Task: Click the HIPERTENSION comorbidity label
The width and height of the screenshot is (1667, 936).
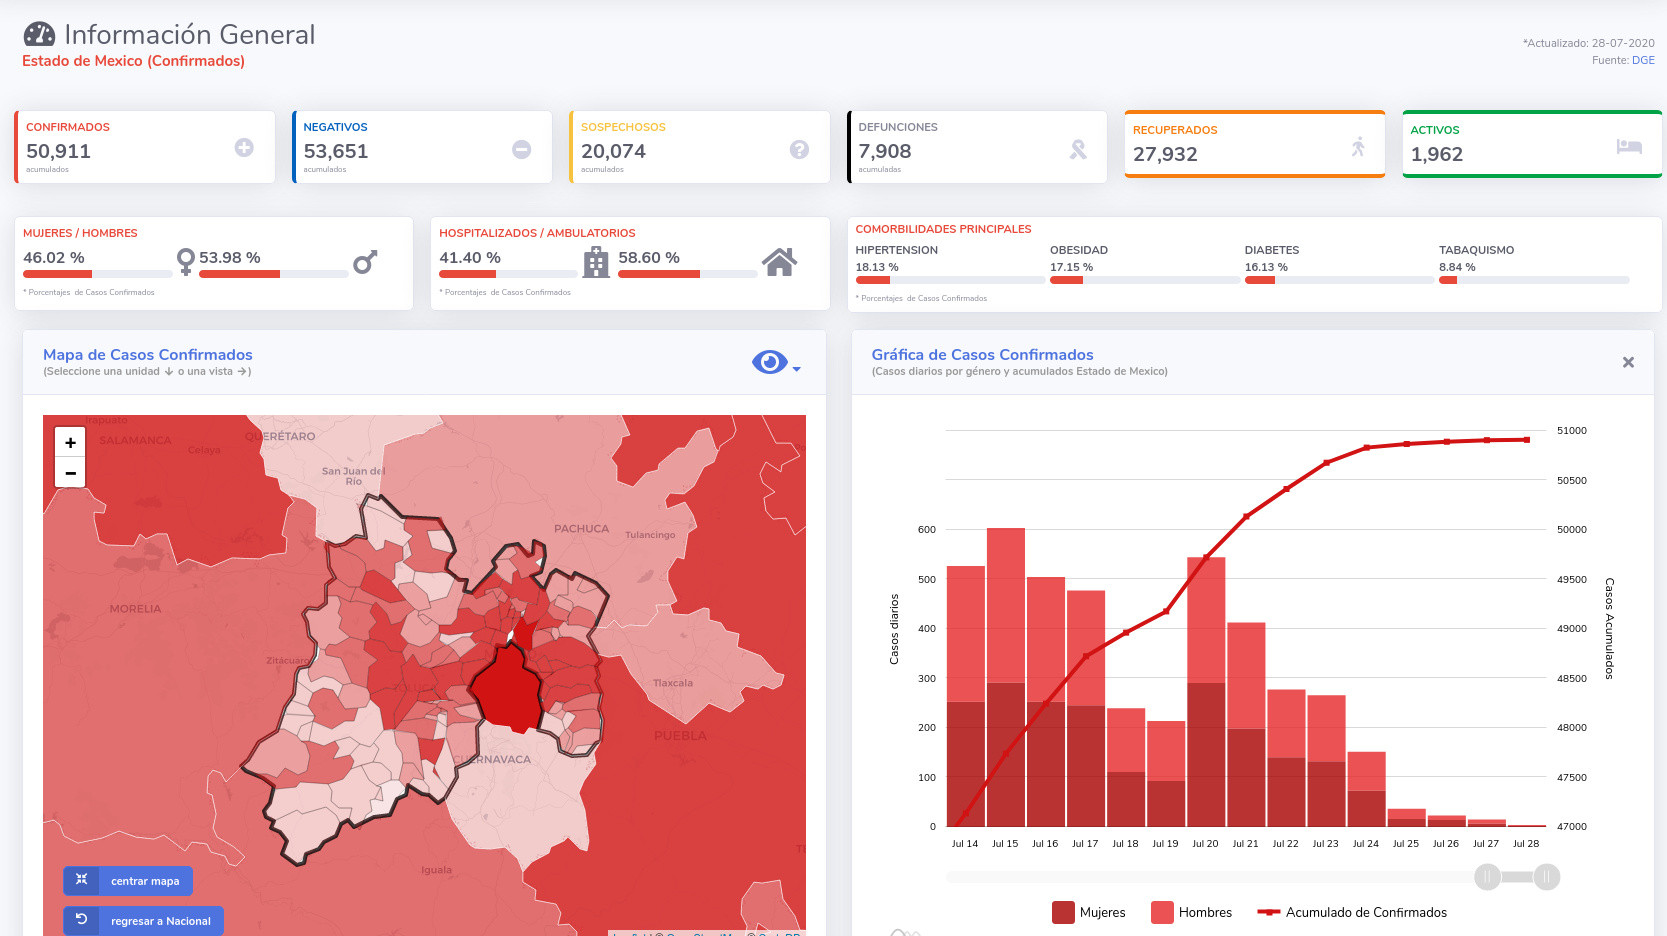Action: click(x=896, y=250)
